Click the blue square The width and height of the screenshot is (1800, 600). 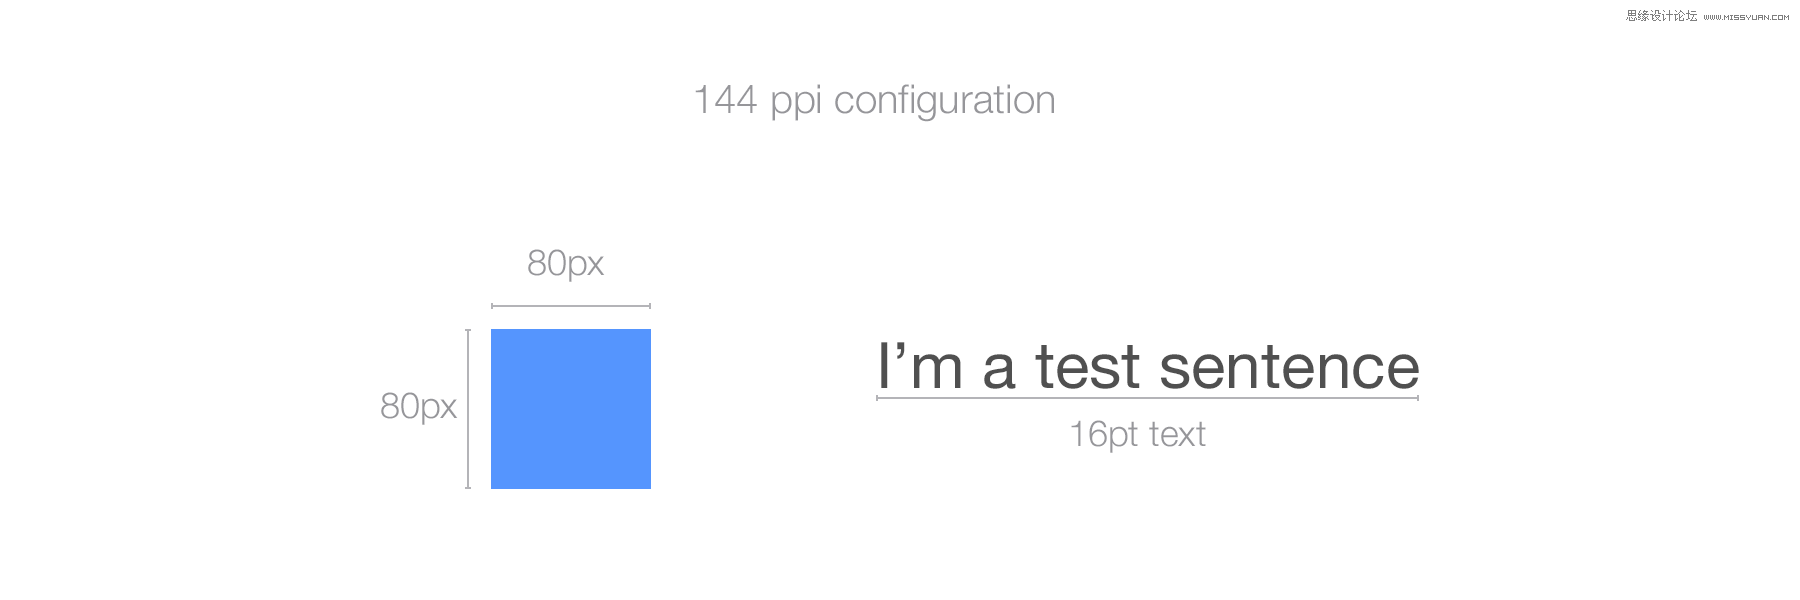571,409
